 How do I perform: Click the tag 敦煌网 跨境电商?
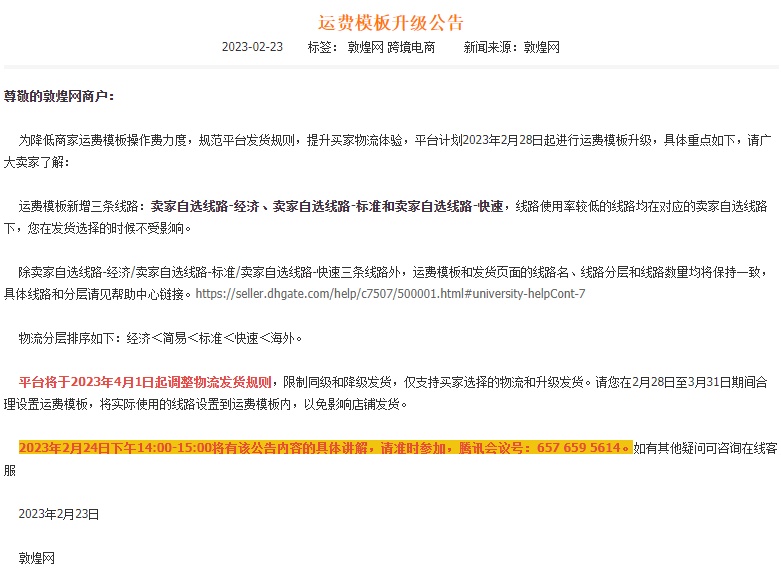(x=391, y=47)
